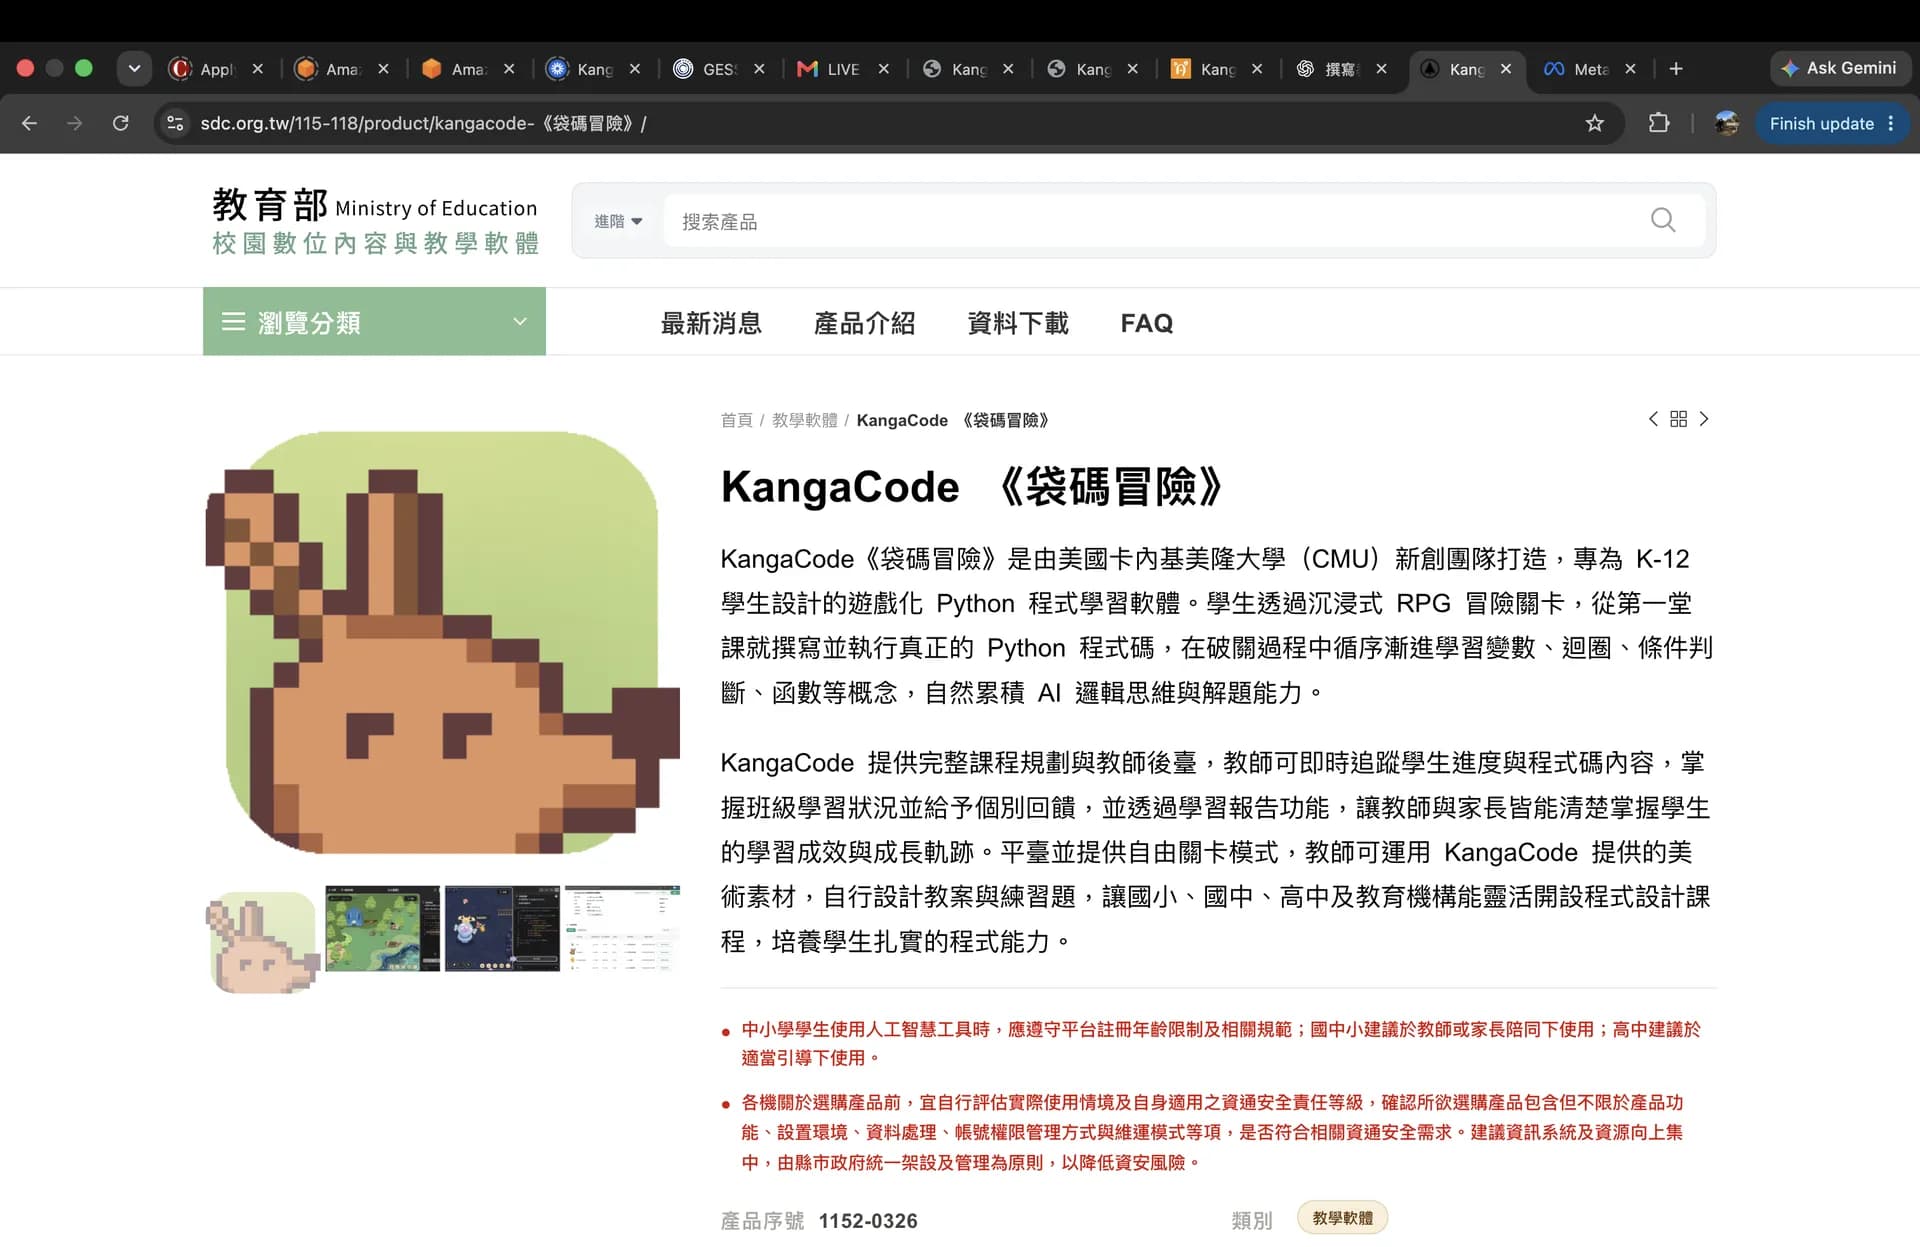This screenshot has height=1247, width=1920.
Task: Select the game map screenshot thumbnail
Action: click(382, 928)
